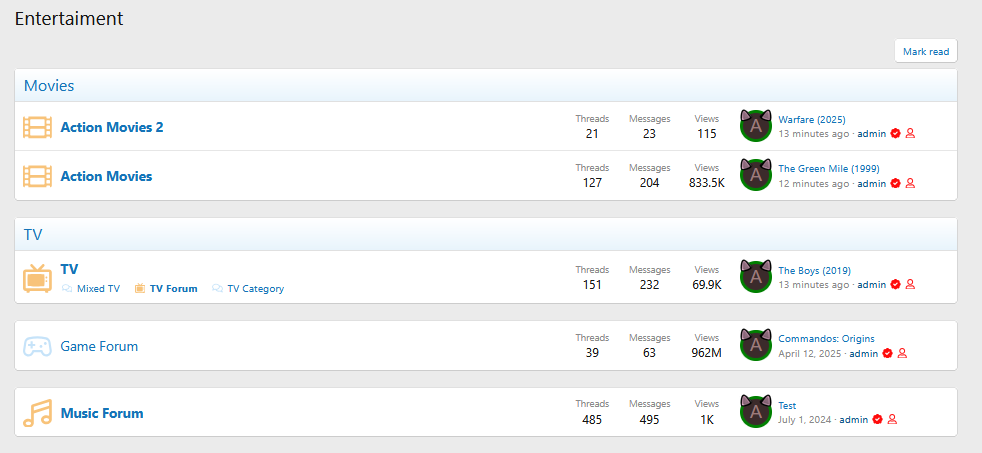Click the gamepad icon for Game Forum

[37, 346]
